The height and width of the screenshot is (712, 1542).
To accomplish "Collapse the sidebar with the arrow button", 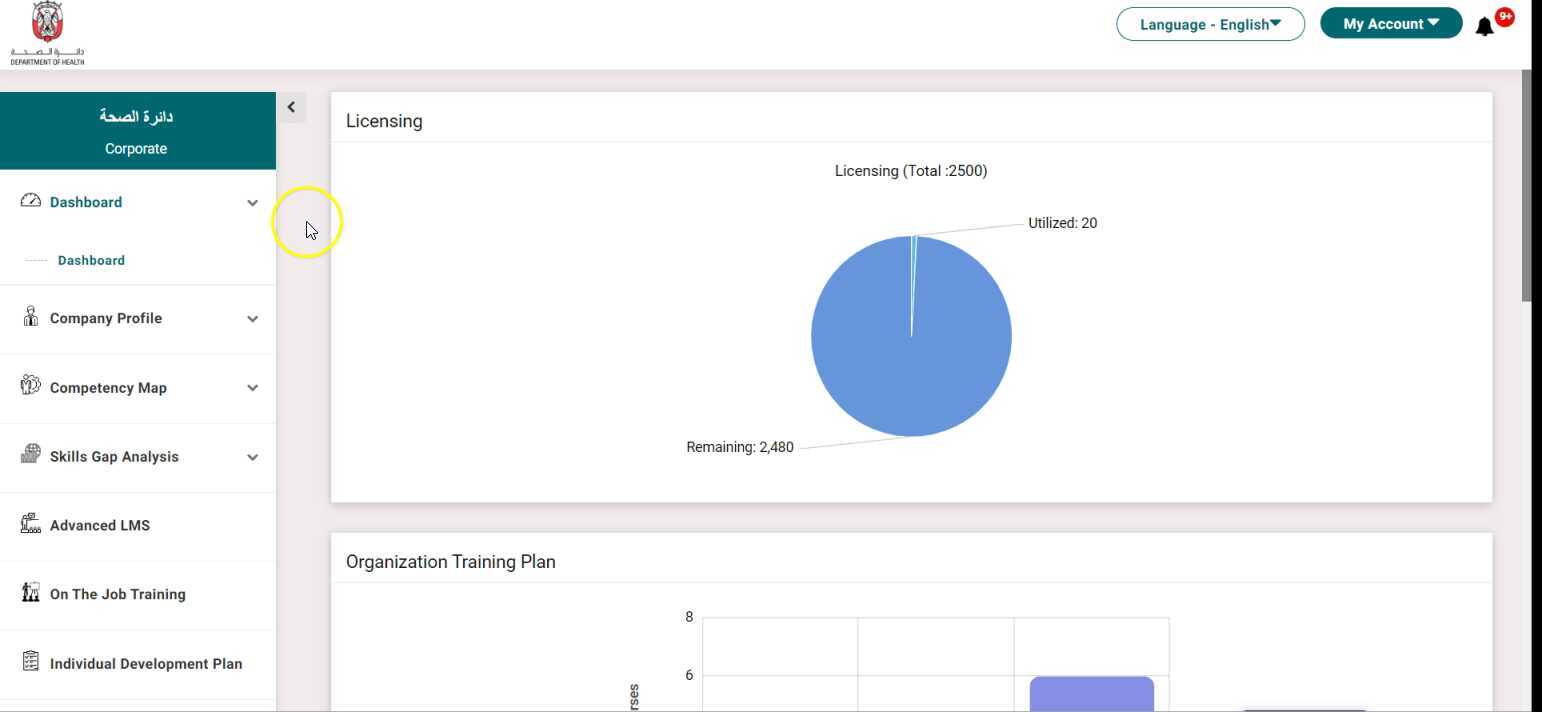I will 291,107.
